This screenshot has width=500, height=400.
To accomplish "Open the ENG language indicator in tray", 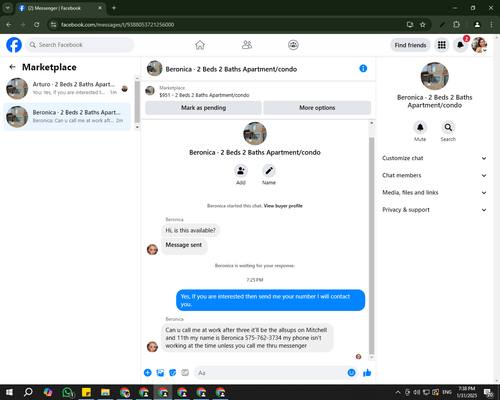I will pos(447,392).
